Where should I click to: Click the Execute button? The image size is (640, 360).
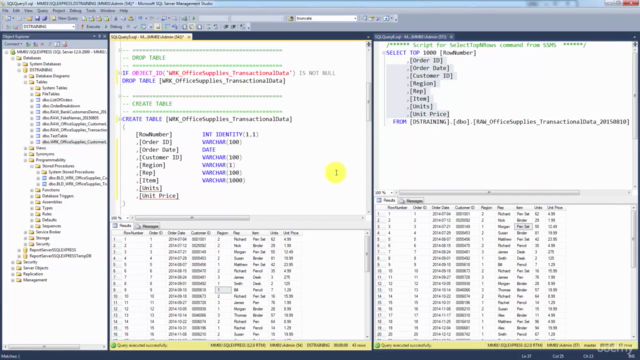click(x=90, y=27)
